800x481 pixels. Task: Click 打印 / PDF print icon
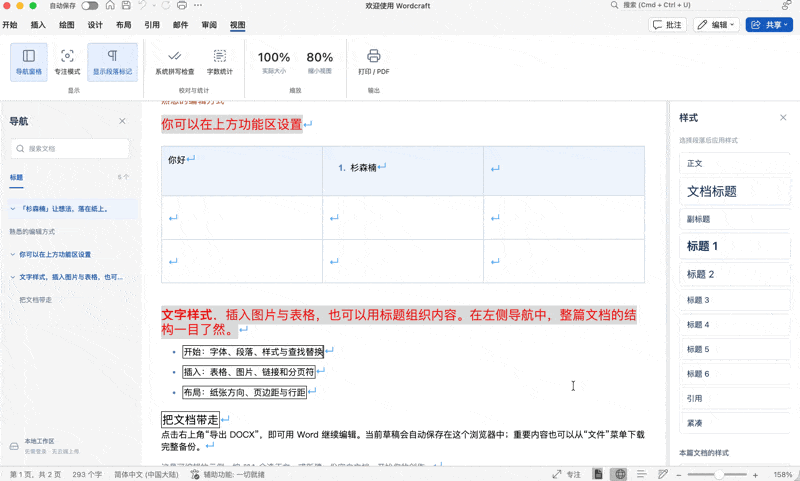coord(373,62)
